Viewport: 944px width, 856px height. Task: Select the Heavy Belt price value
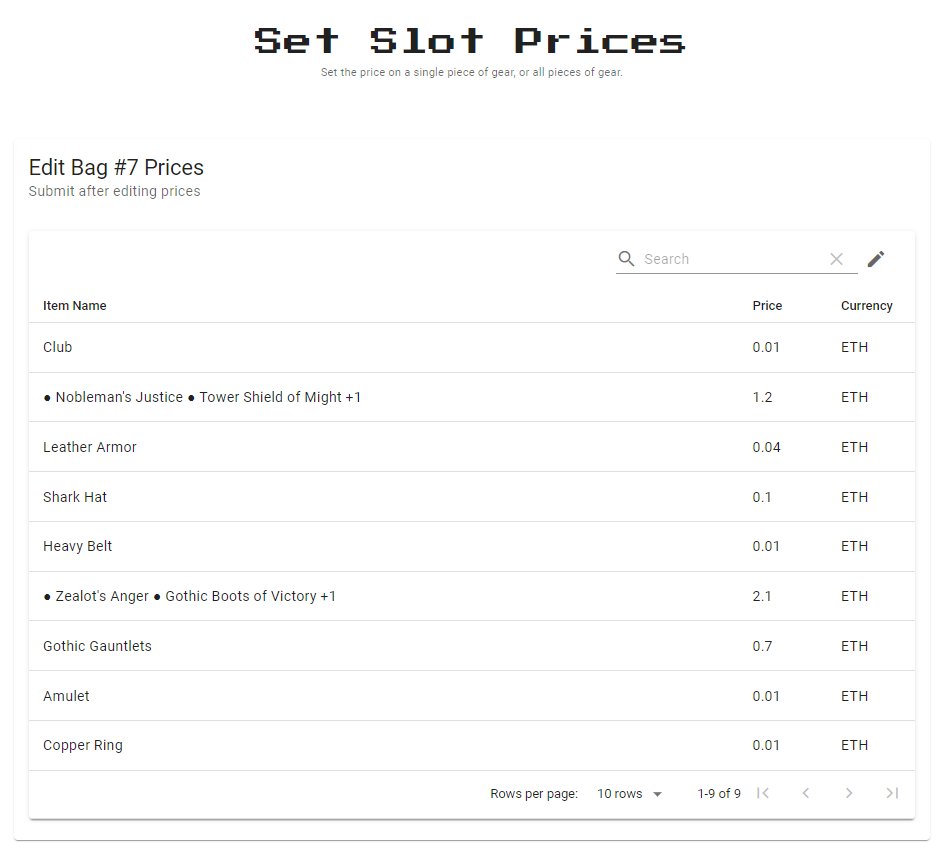click(x=766, y=546)
